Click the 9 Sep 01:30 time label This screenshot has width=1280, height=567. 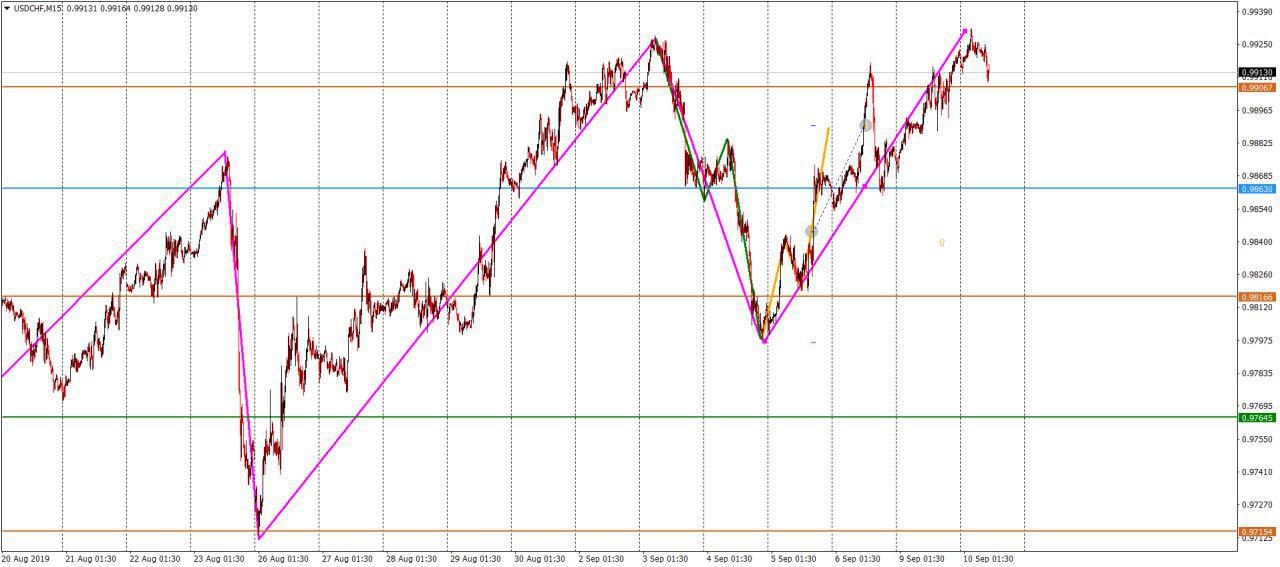point(921,558)
